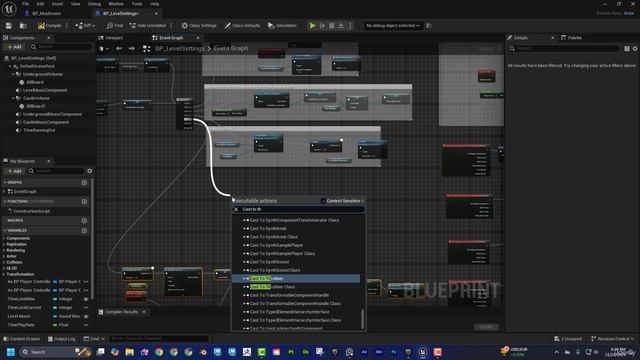Image resolution: width=640 pixels, height=360 pixels.
Task: Select LevelMusicComponent in the component tree
Action: (x=45, y=90)
